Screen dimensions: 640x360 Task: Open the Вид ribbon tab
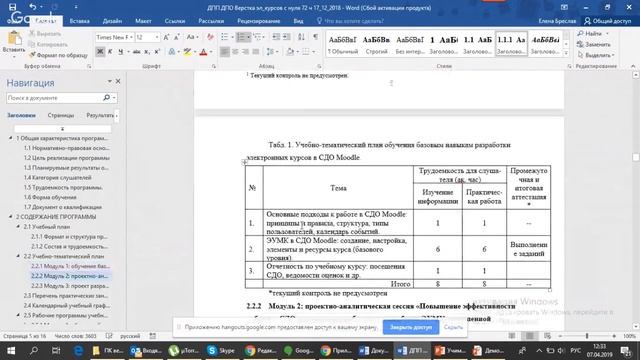click(298, 21)
